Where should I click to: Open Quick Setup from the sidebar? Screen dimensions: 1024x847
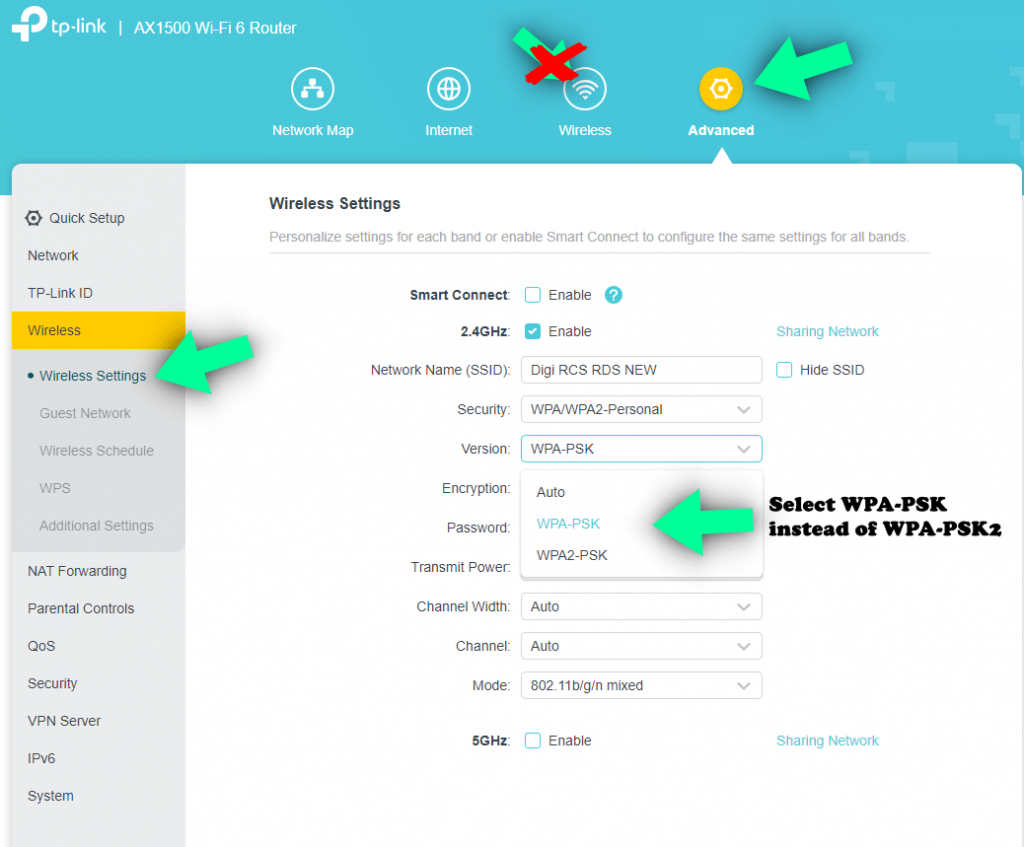(86, 218)
